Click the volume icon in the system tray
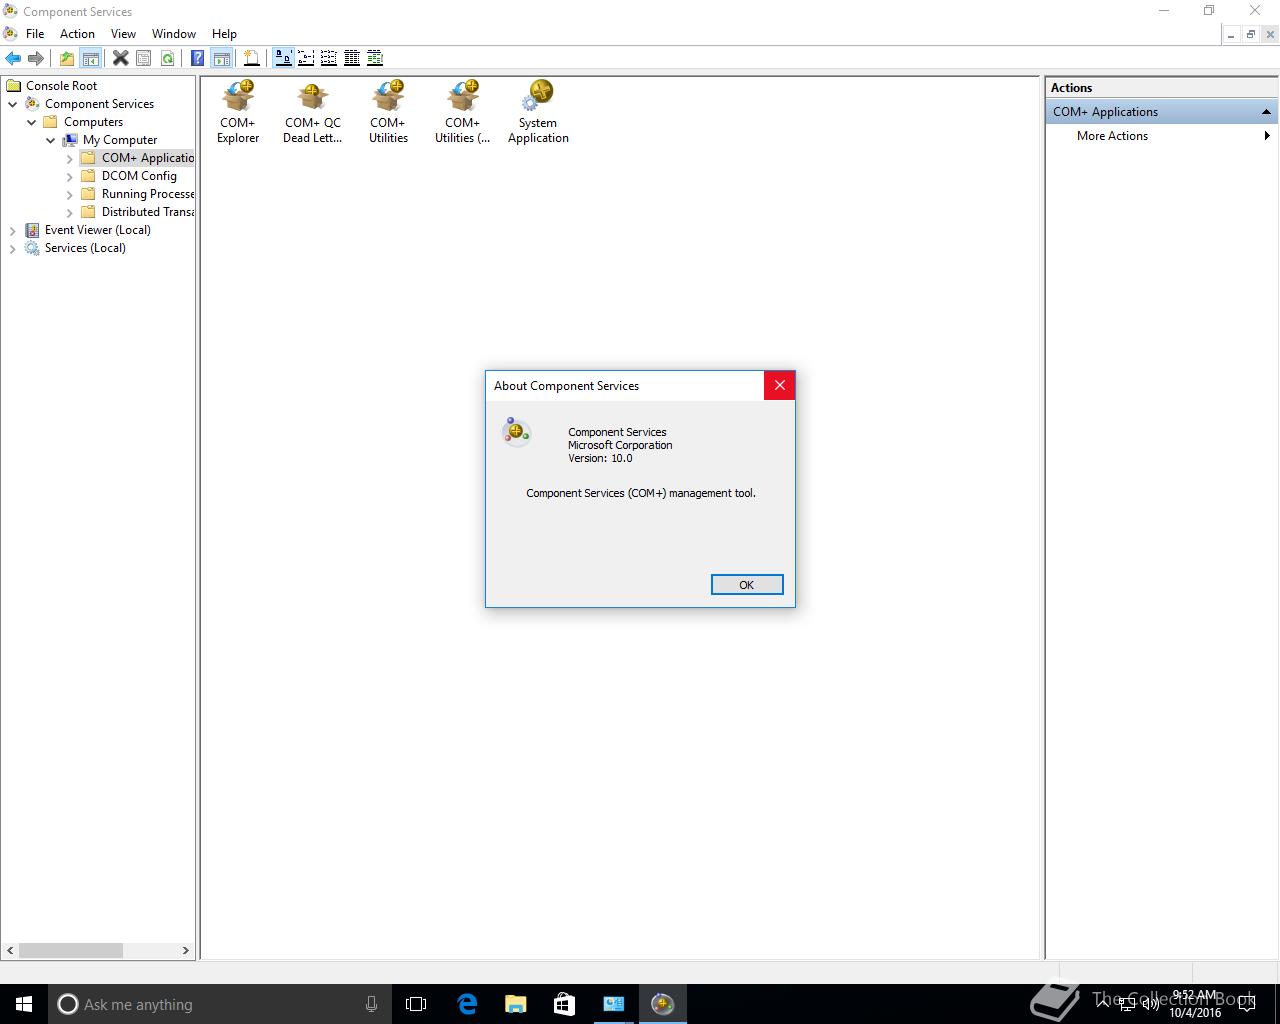 pos(1150,1004)
